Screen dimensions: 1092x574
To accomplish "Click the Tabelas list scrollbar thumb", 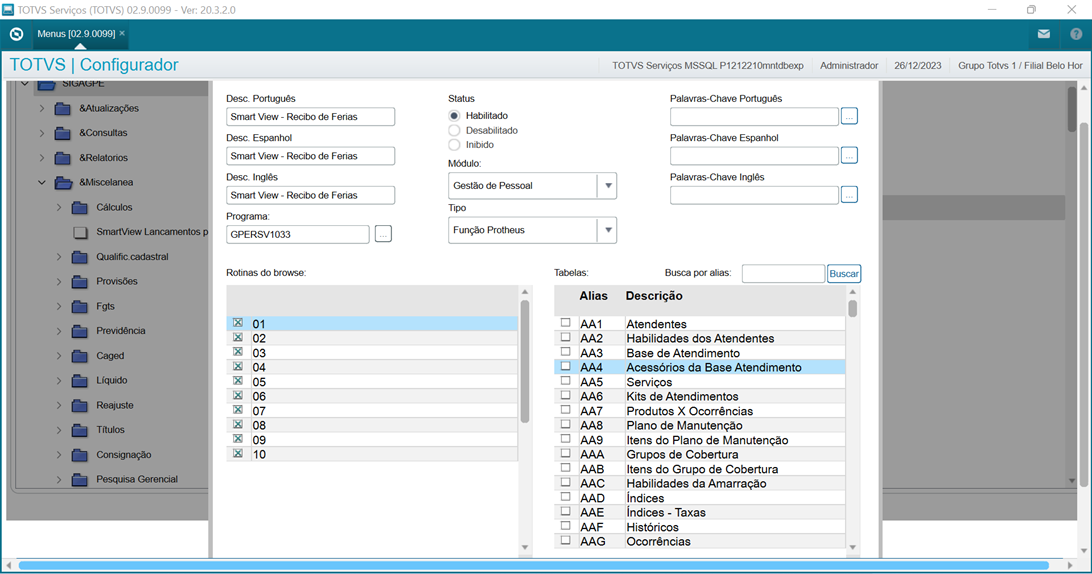I will click(852, 309).
